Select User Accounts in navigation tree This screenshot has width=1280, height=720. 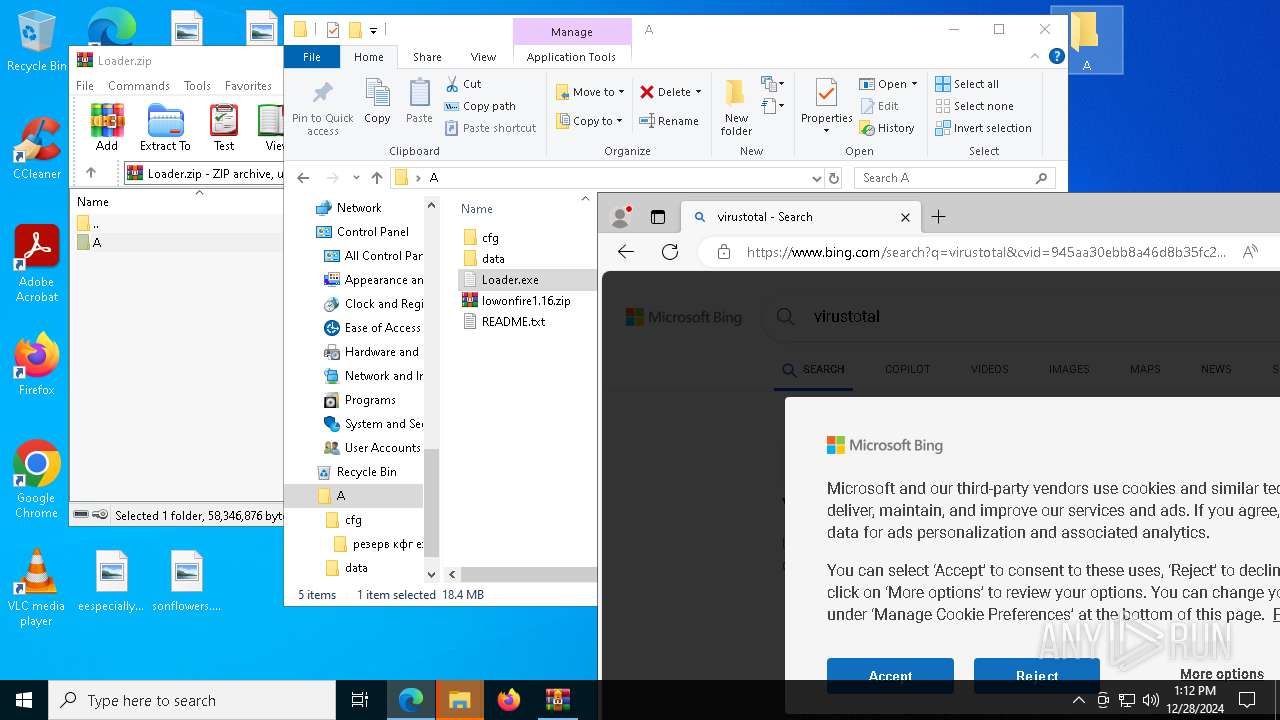click(372, 448)
